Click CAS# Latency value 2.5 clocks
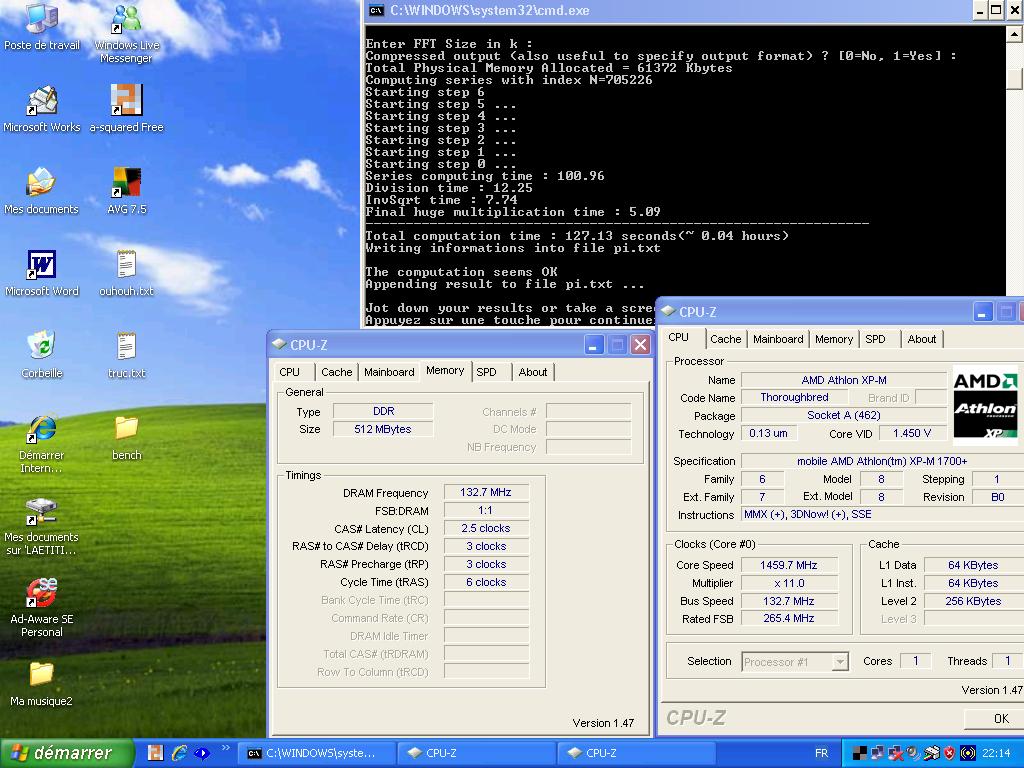This screenshot has width=1024, height=768. click(486, 528)
